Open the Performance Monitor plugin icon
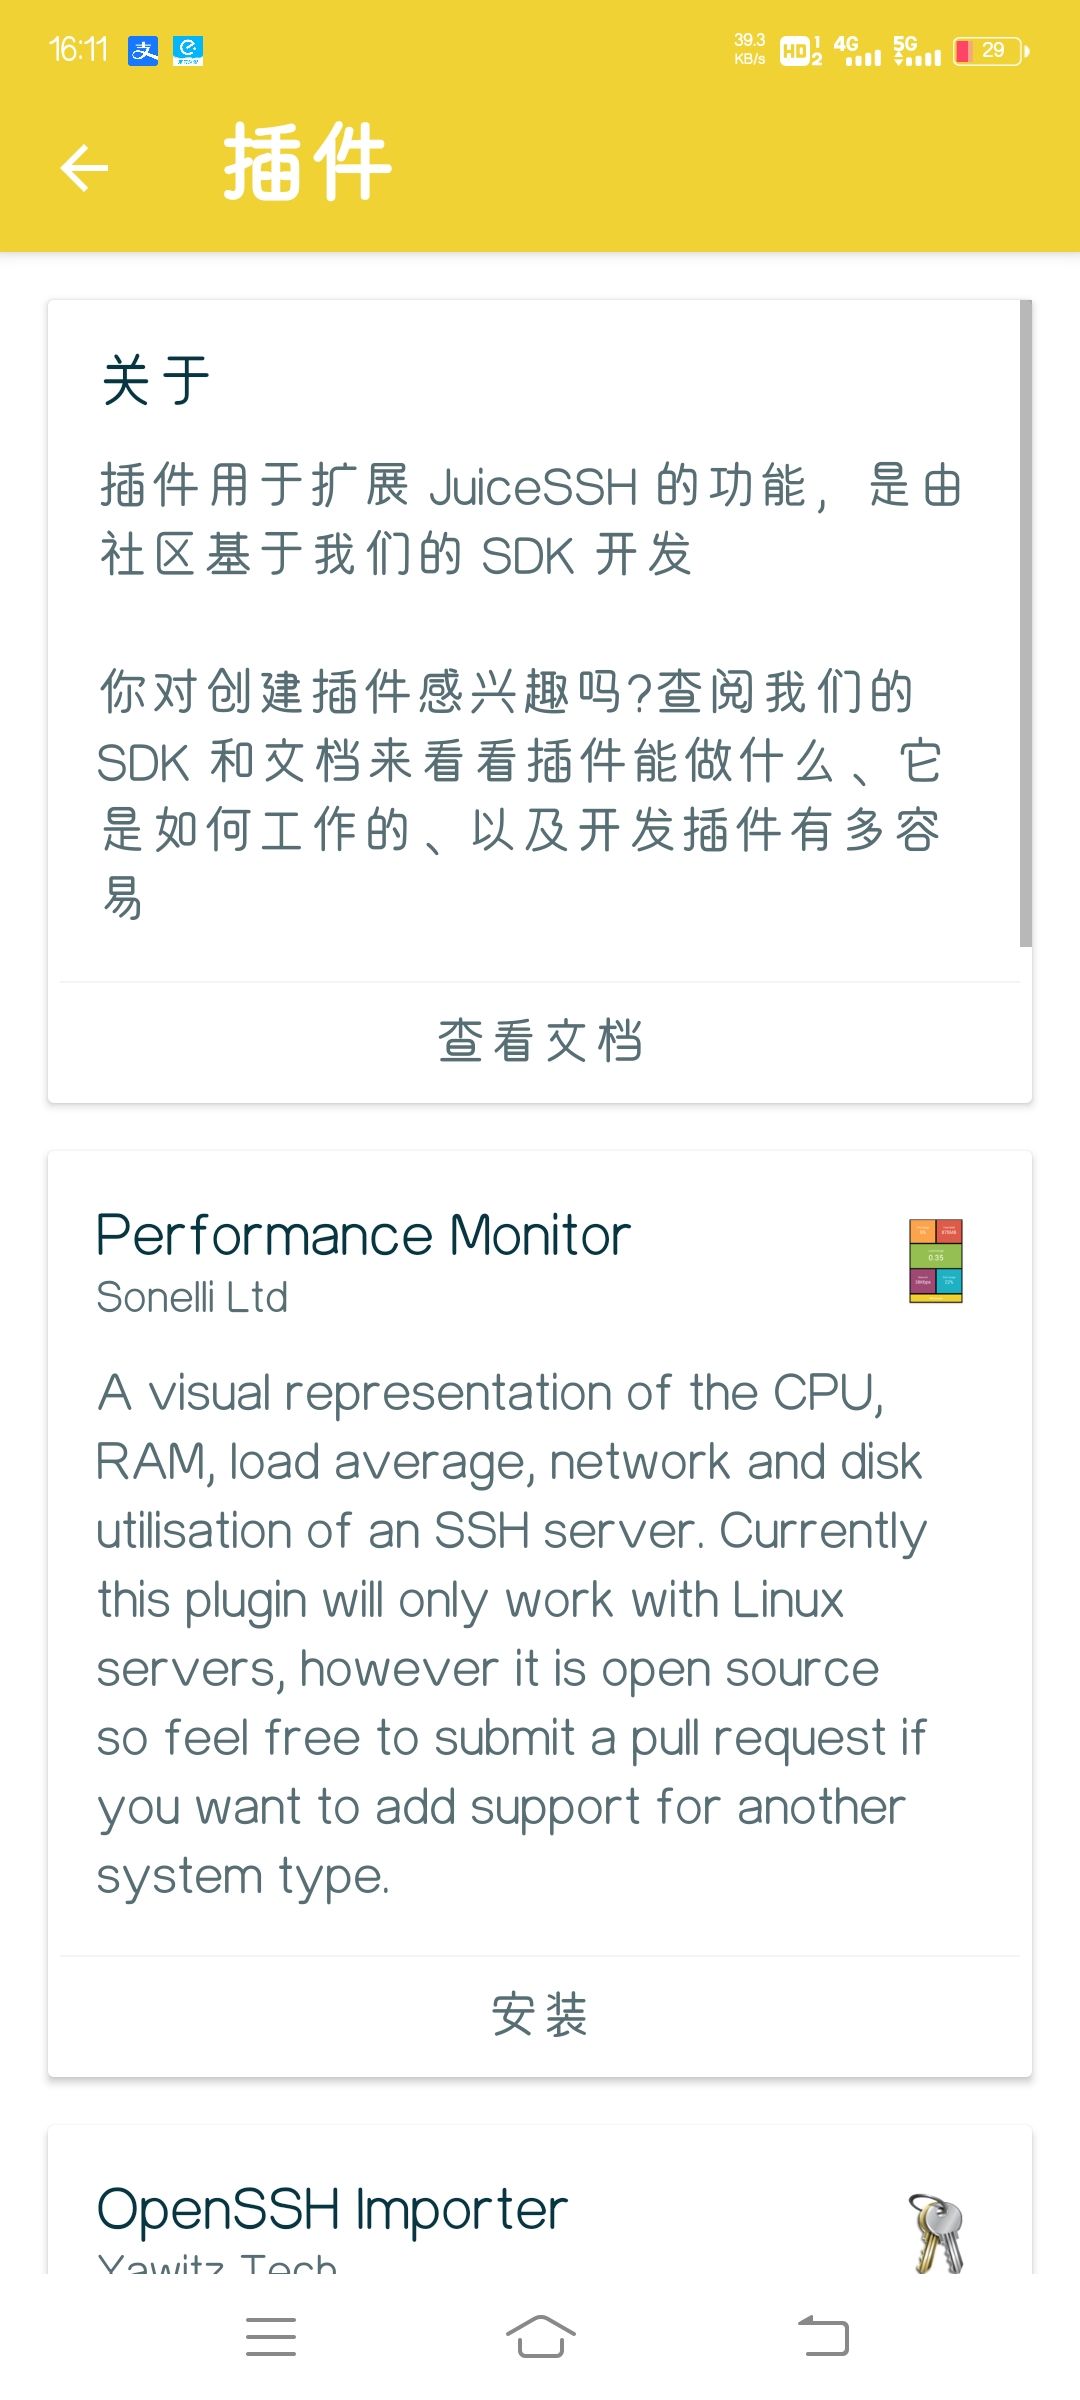The image size is (1080, 2400). coord(935,1261)
